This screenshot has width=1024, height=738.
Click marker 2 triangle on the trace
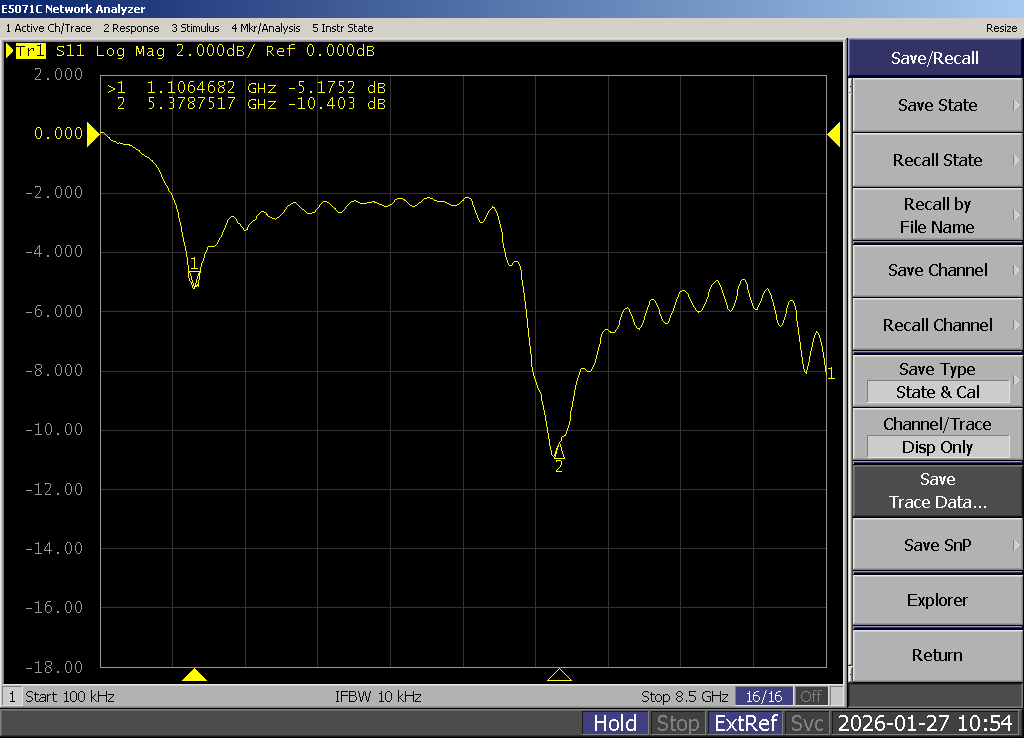(559, 451)
